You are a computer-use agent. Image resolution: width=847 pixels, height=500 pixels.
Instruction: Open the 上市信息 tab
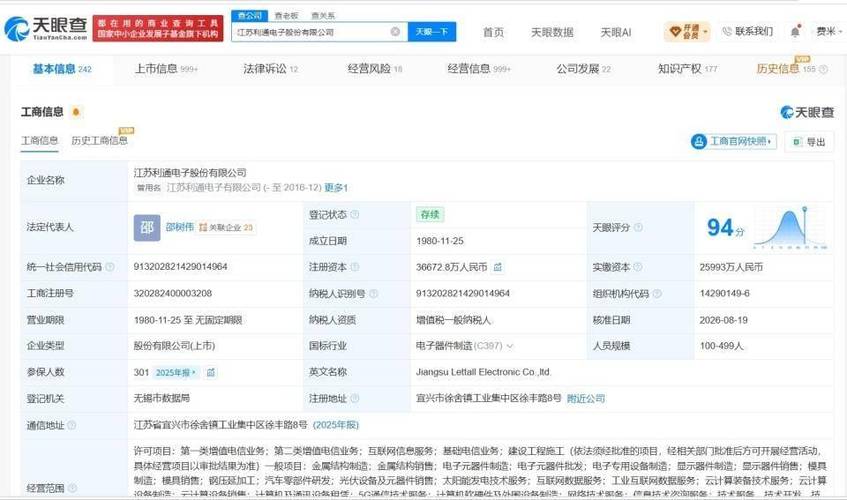pos(166,69)
